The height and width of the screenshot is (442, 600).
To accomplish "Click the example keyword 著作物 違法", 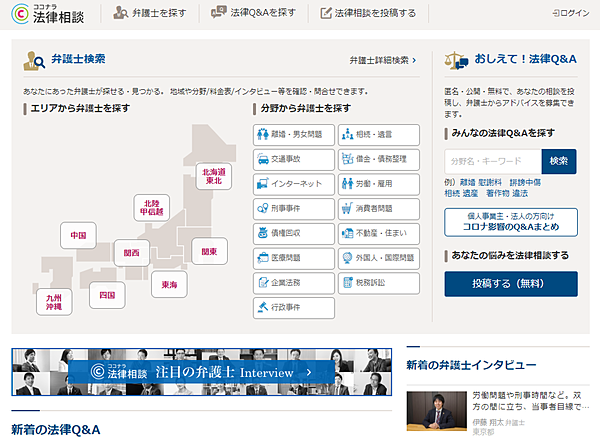I will tap(507, 194).
